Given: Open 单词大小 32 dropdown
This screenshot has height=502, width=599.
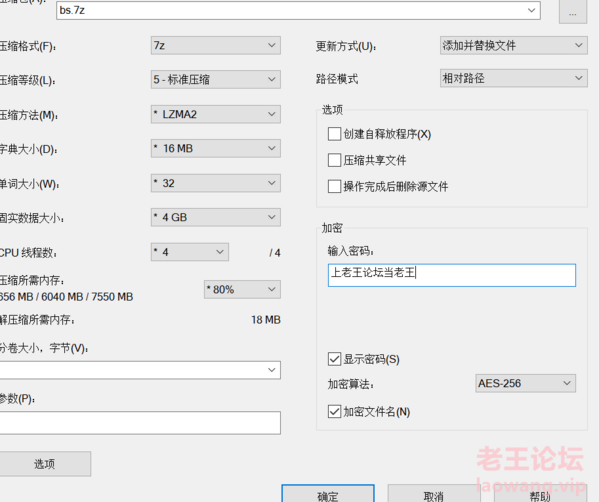Looking at the screenshot, I should (x=215, y=183).
